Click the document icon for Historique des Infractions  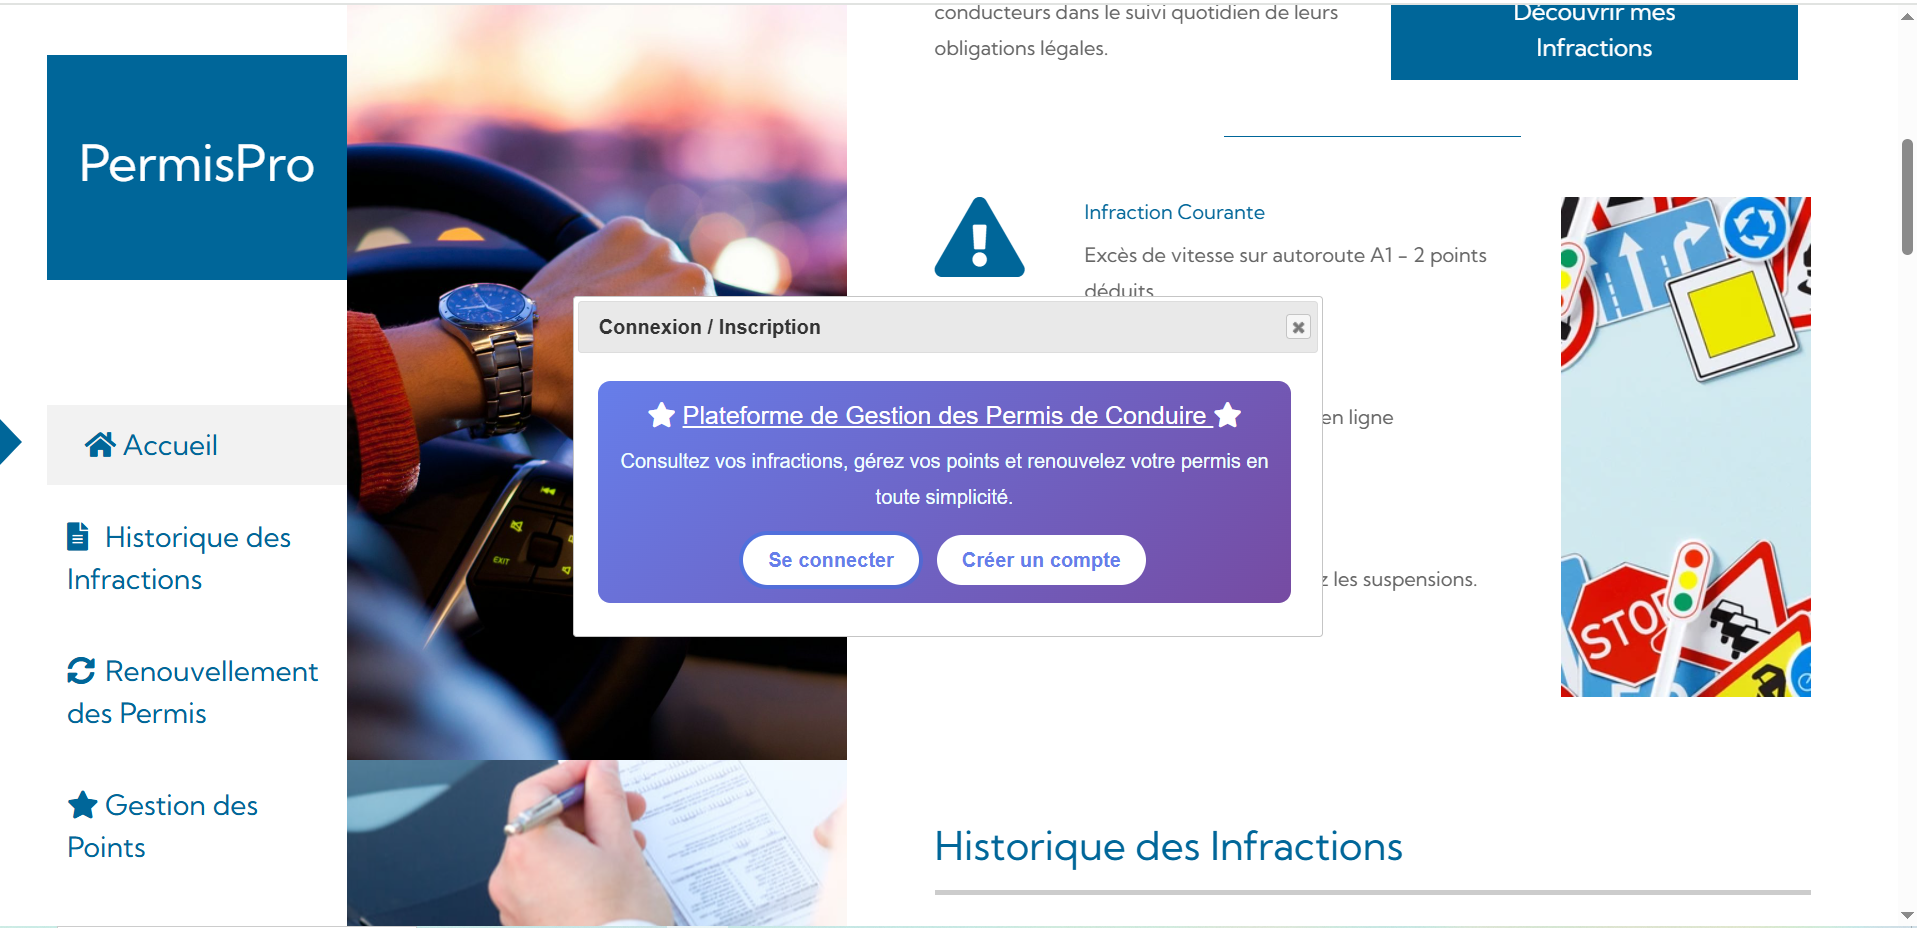(78, 537)
